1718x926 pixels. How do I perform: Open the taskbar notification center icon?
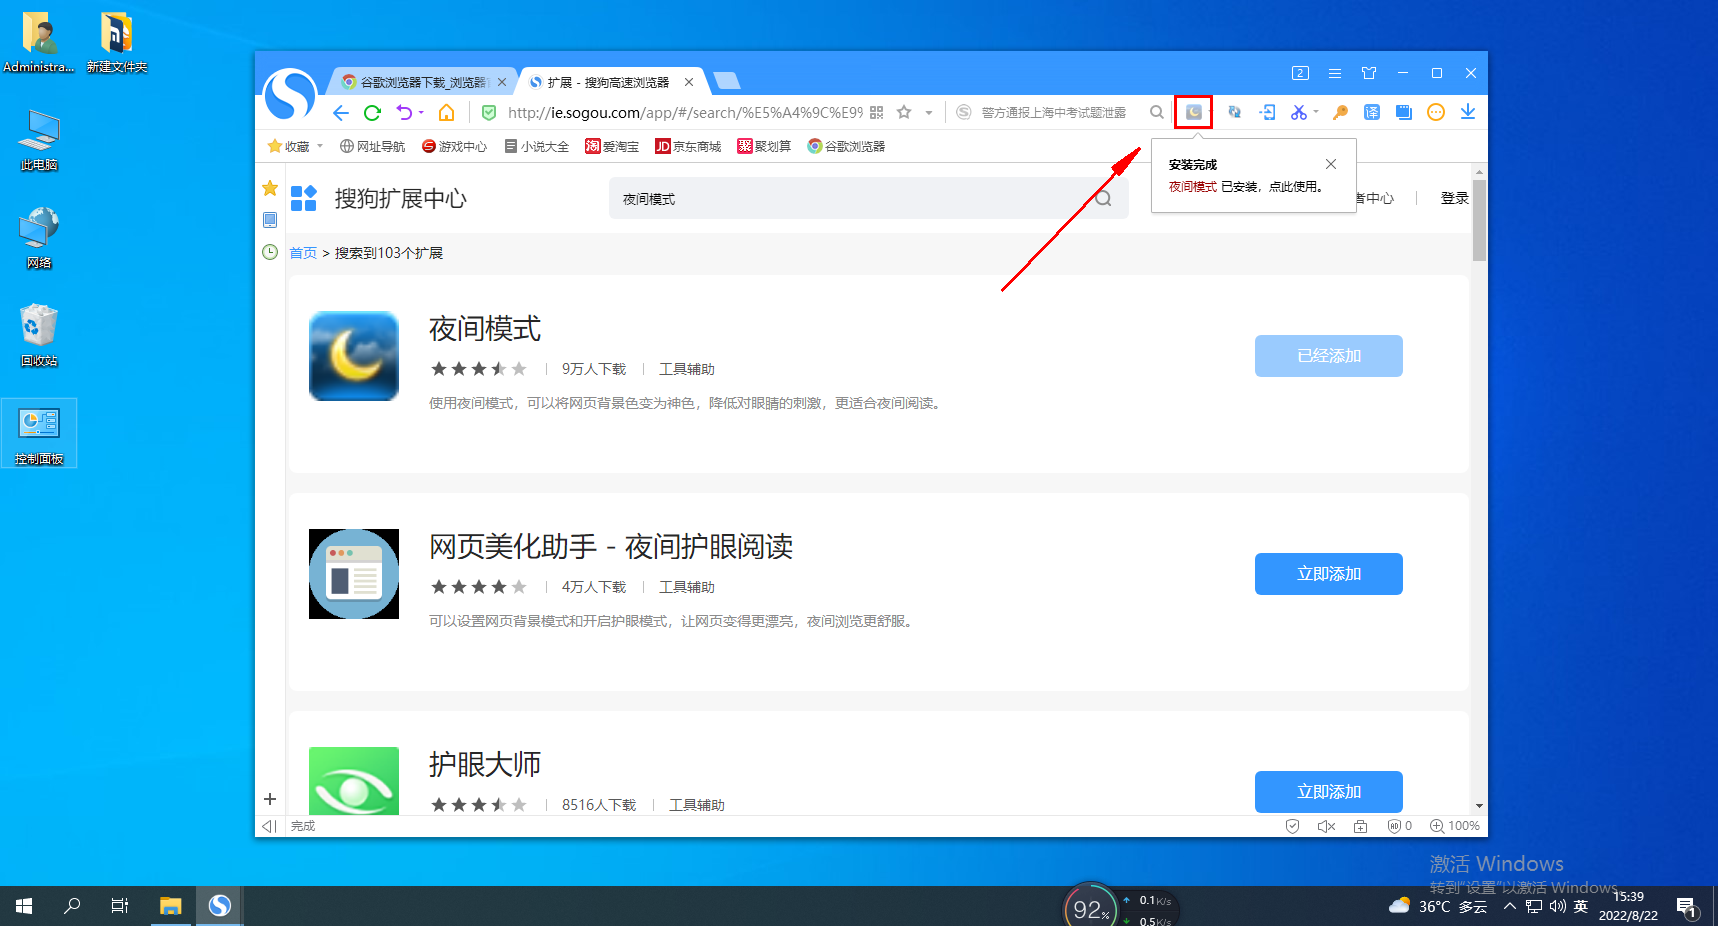tap(1687, 907)
